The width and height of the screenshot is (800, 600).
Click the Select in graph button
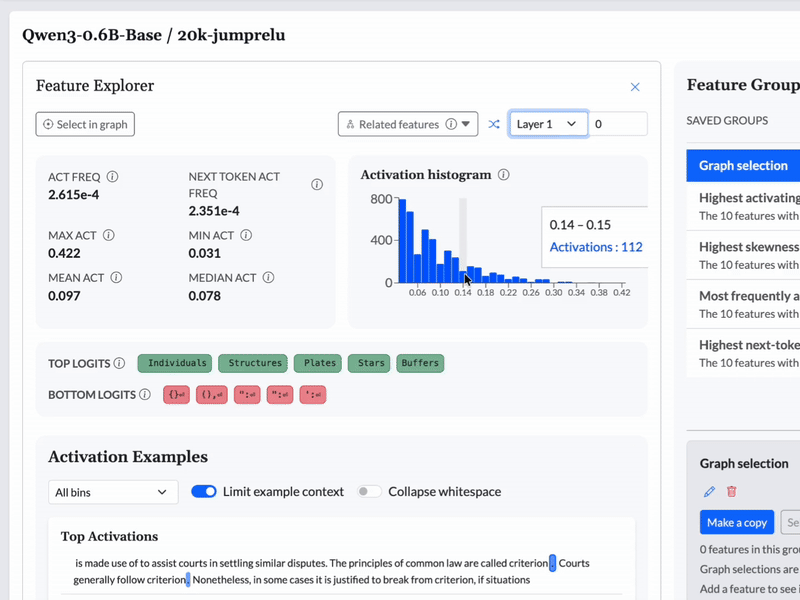click(85, 124)
